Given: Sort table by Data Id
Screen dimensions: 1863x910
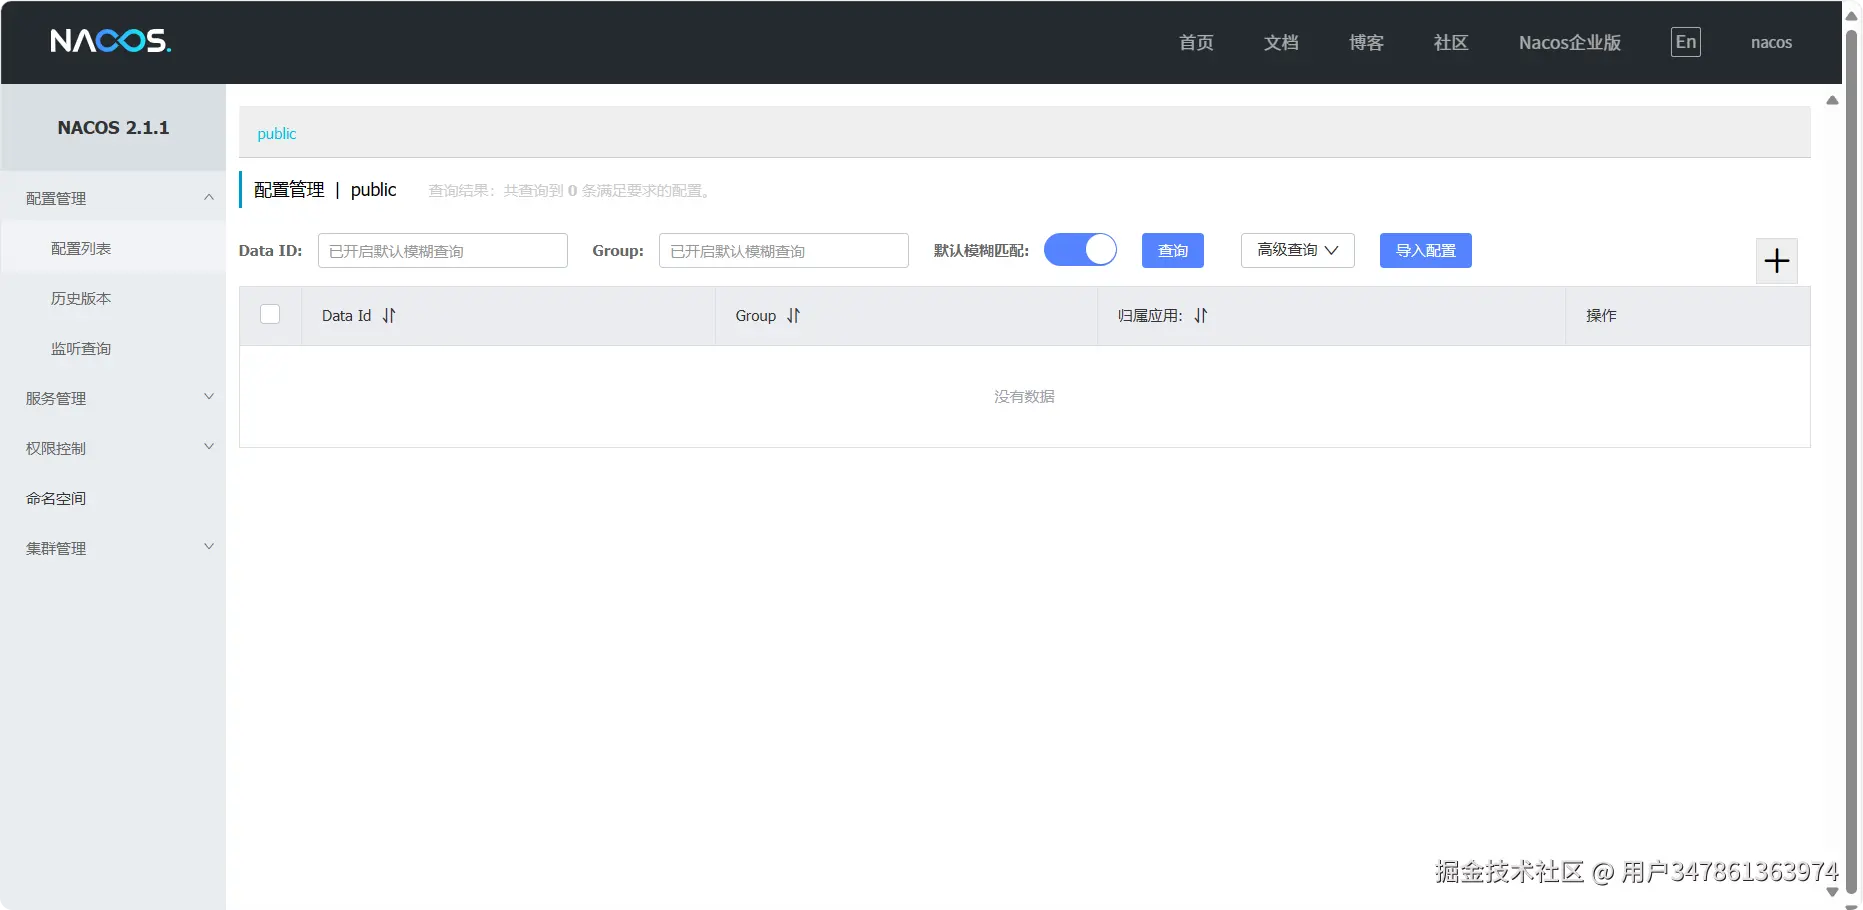Looking at the screenshot, I should pyautogui.click(x=389, y=316).
